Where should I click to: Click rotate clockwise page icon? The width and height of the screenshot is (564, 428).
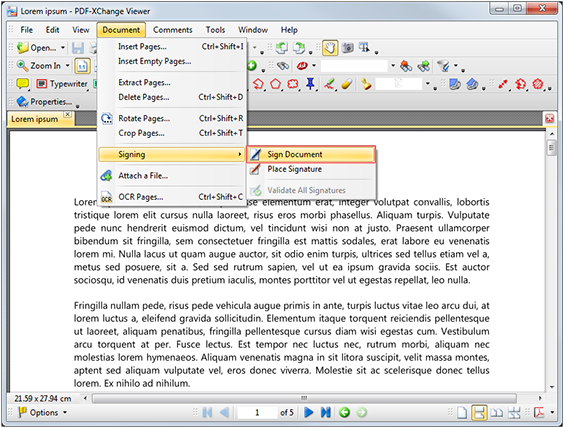pyautogui.click(x=299, y=47)
